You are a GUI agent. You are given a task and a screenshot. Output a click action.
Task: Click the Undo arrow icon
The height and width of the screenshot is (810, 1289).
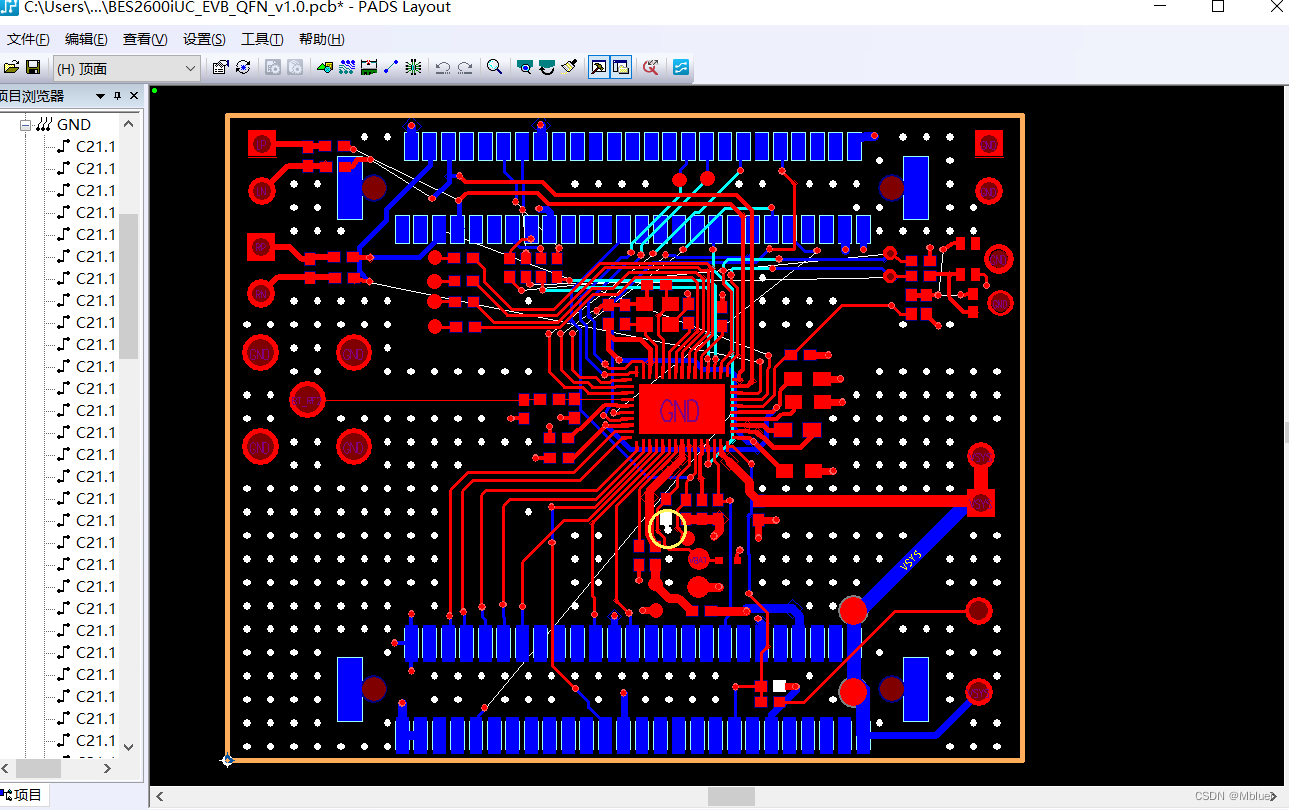[x=443, y=67]
